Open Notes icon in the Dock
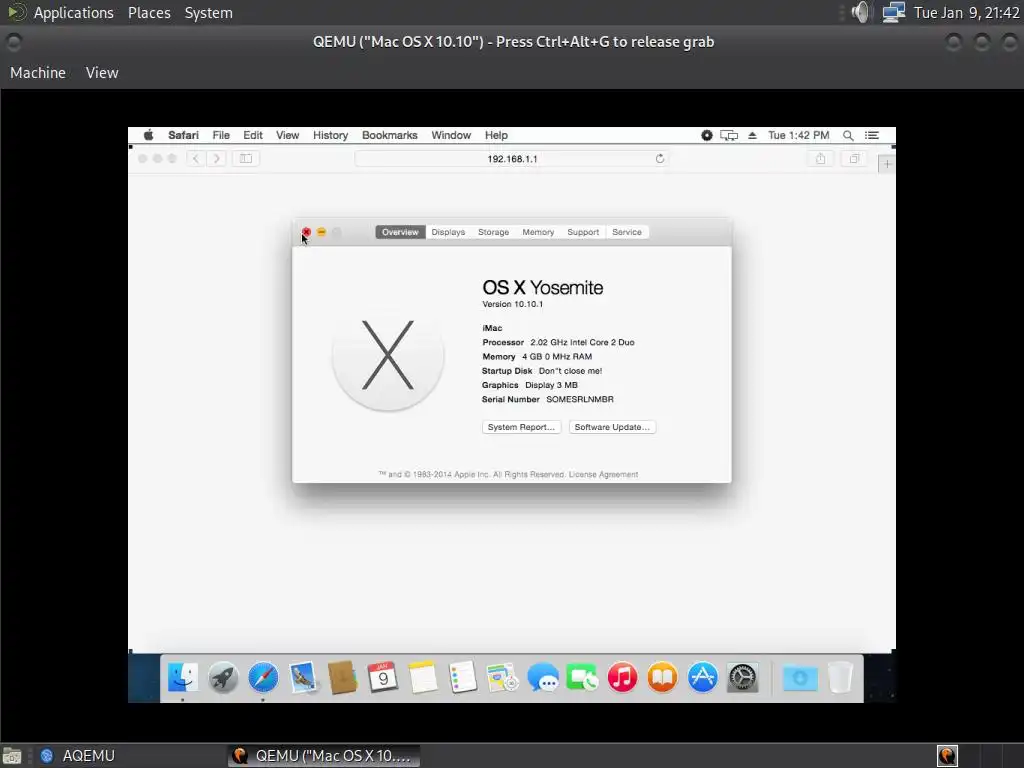The height and width of the screenshot is (768, 1024). pos(423,677)
